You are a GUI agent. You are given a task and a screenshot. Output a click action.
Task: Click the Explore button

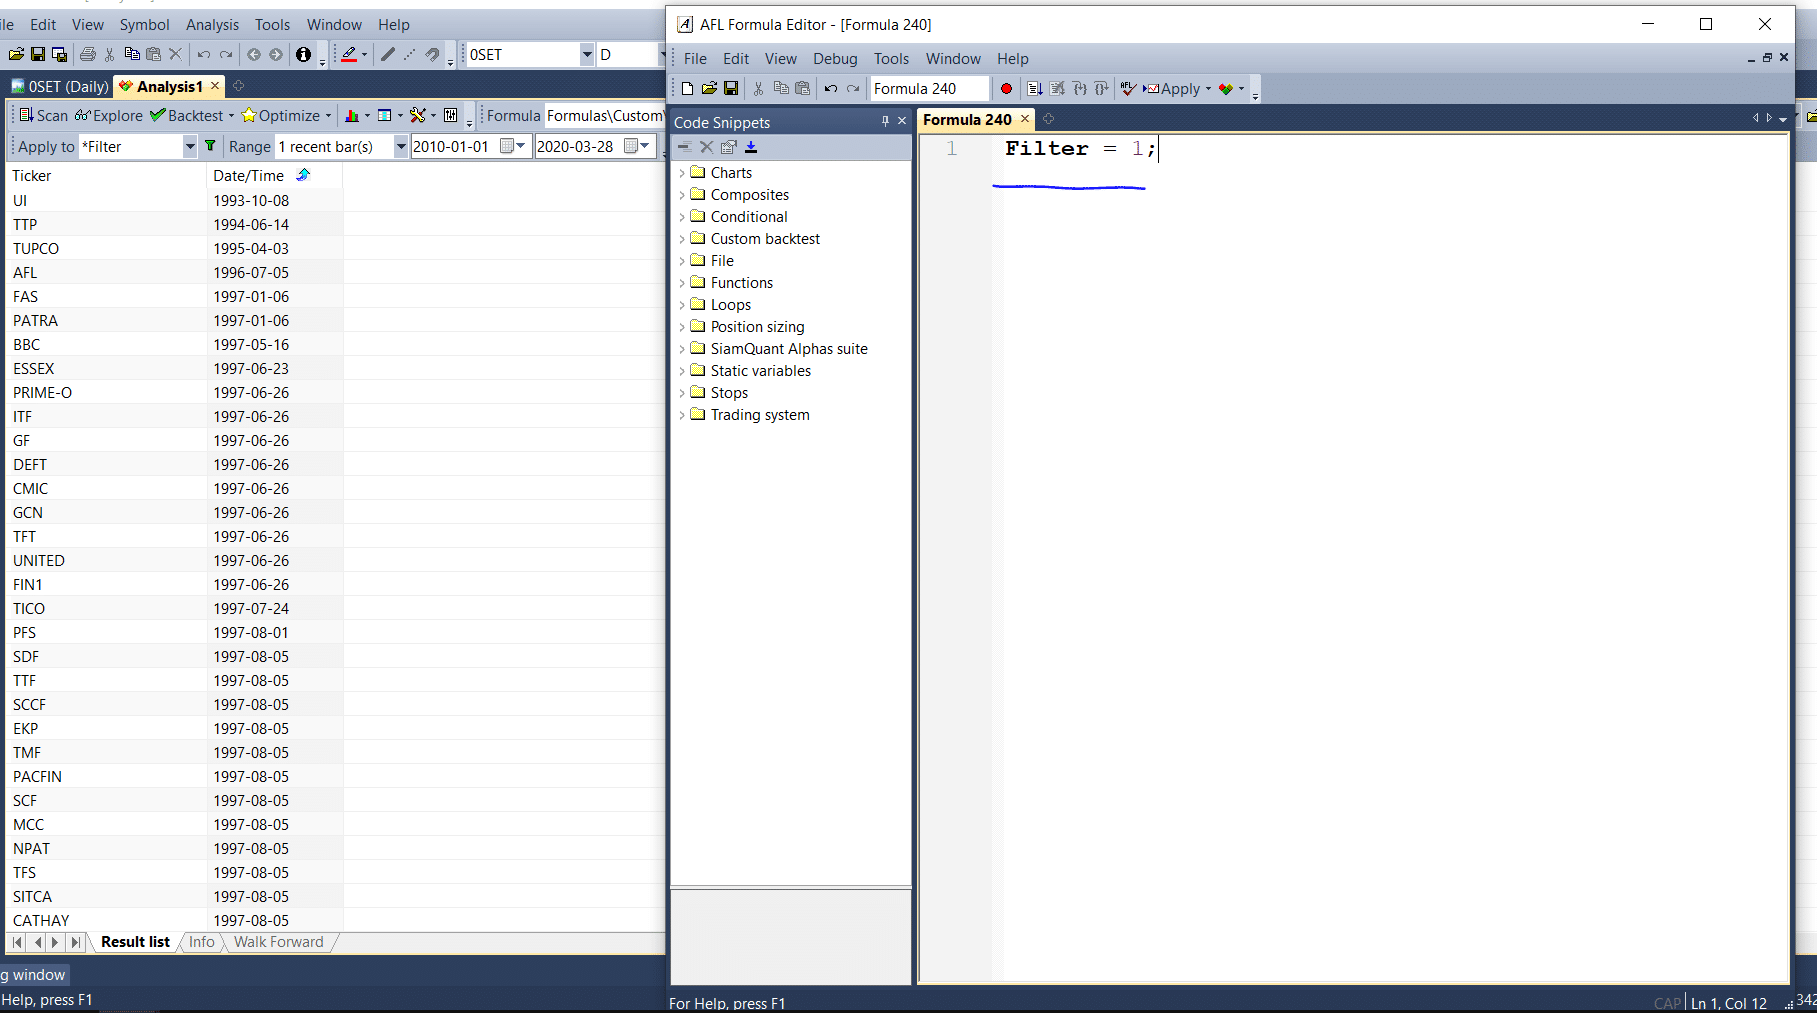(x=109, y=116)
